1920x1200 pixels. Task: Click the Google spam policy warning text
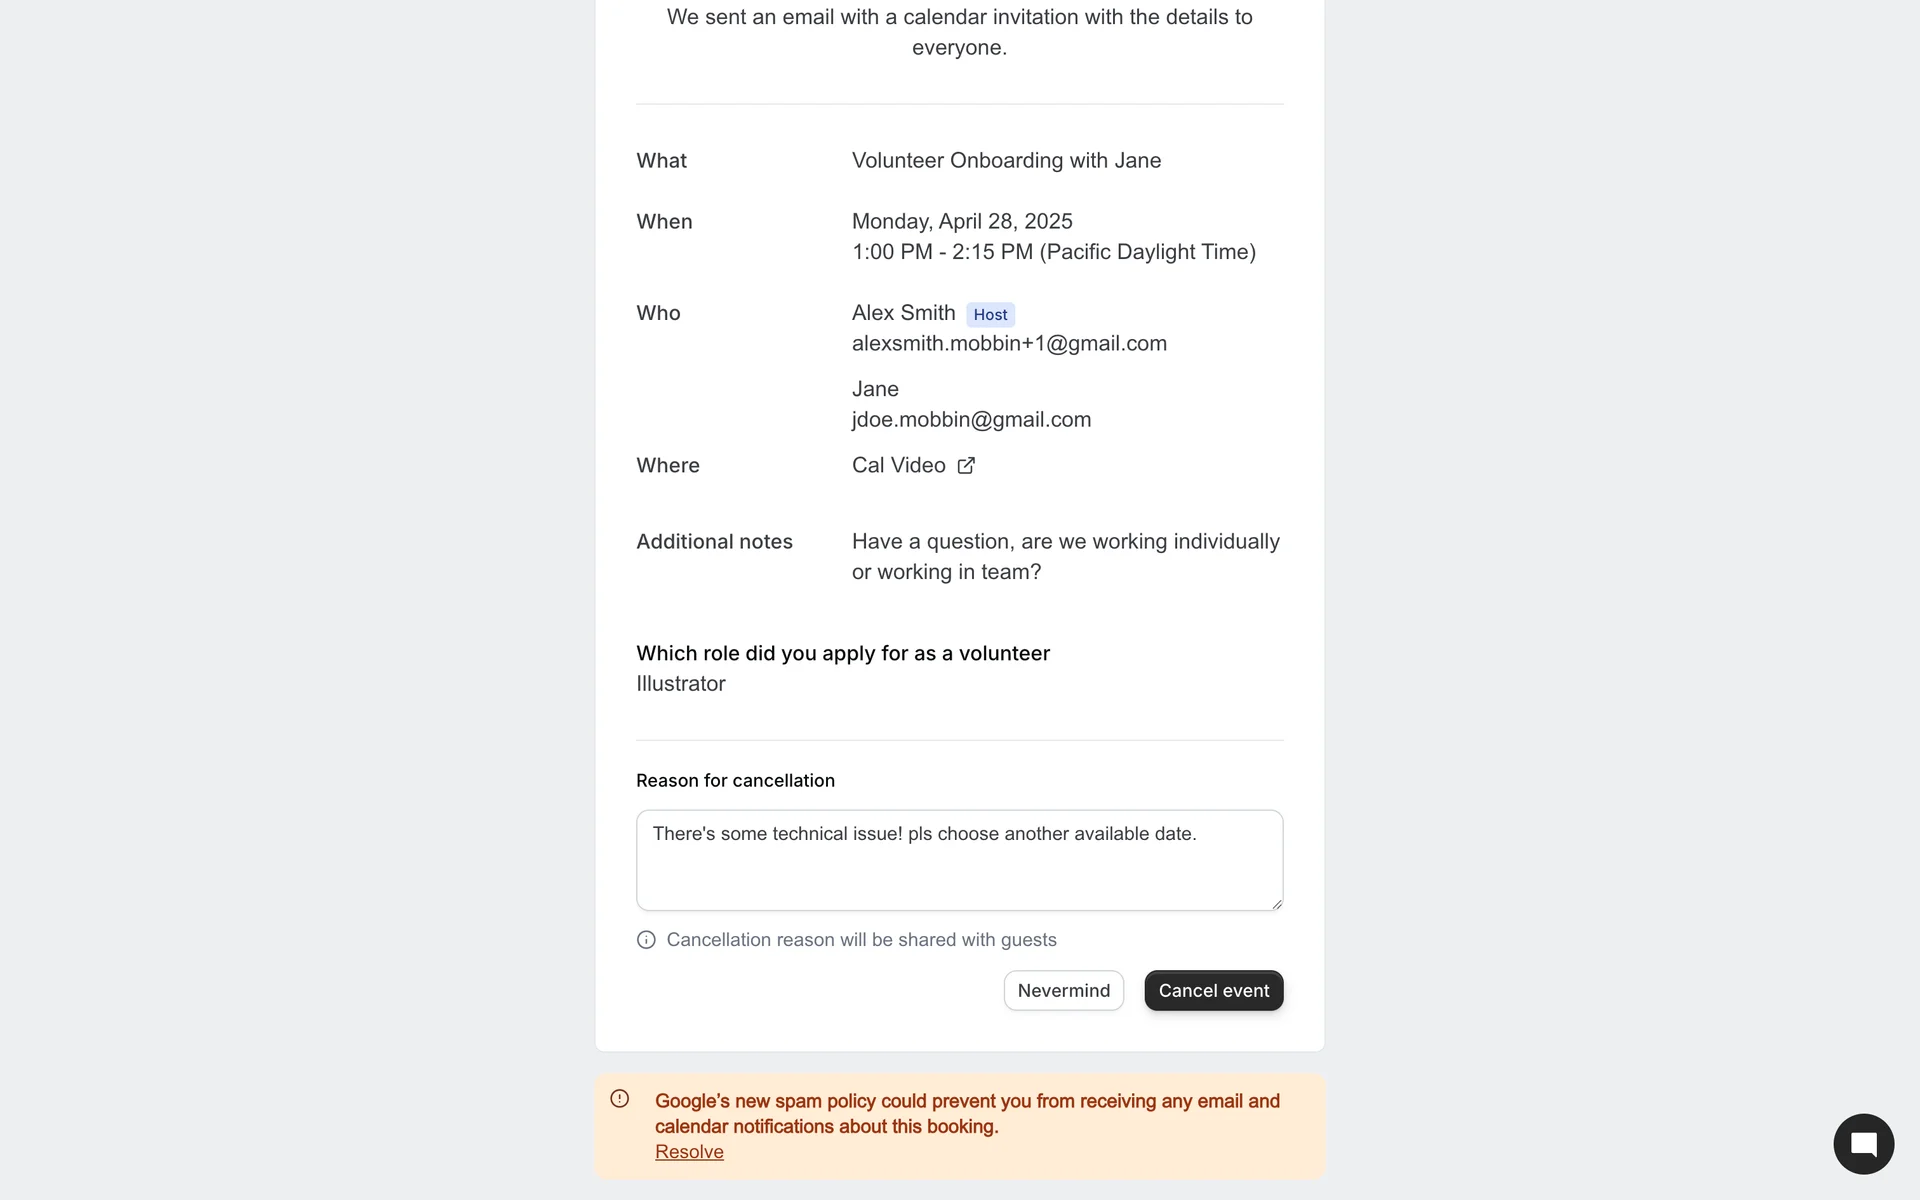click(967, 1113)
